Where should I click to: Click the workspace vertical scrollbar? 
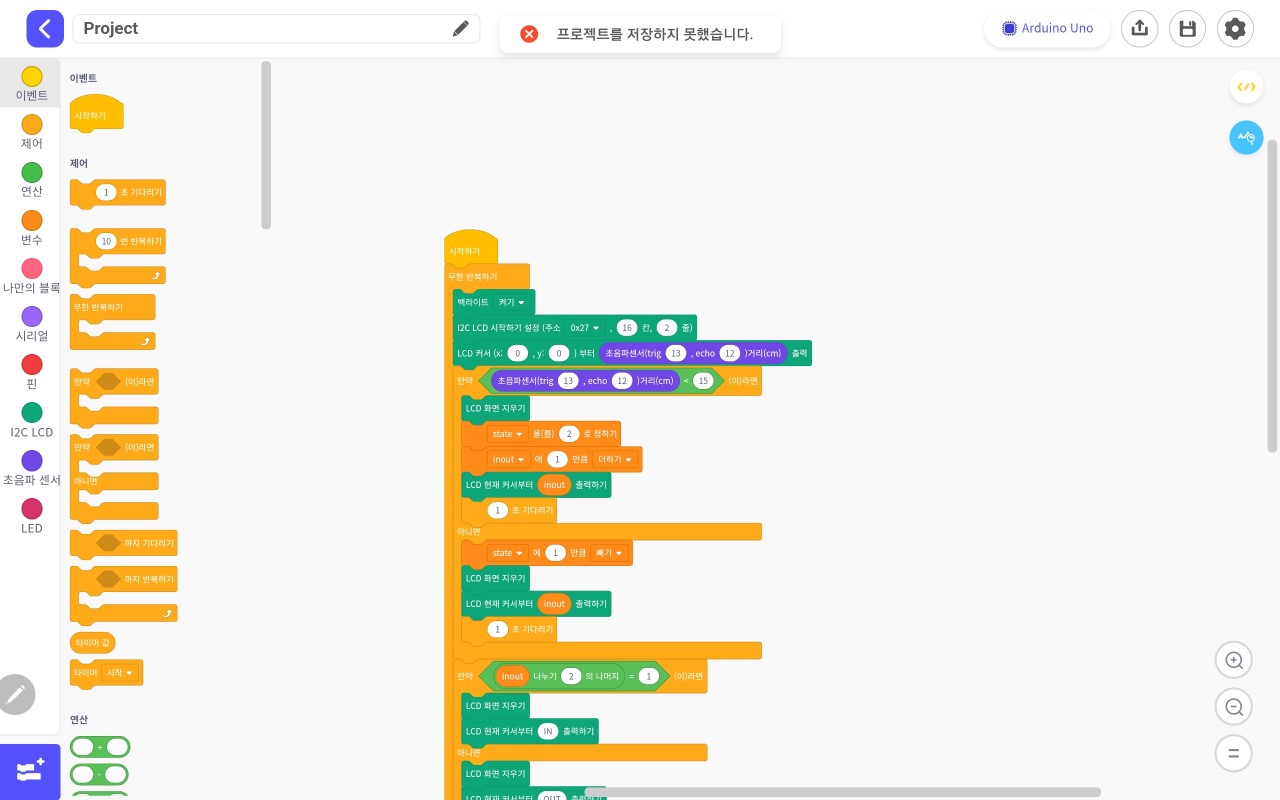[x=1273, y=296]
